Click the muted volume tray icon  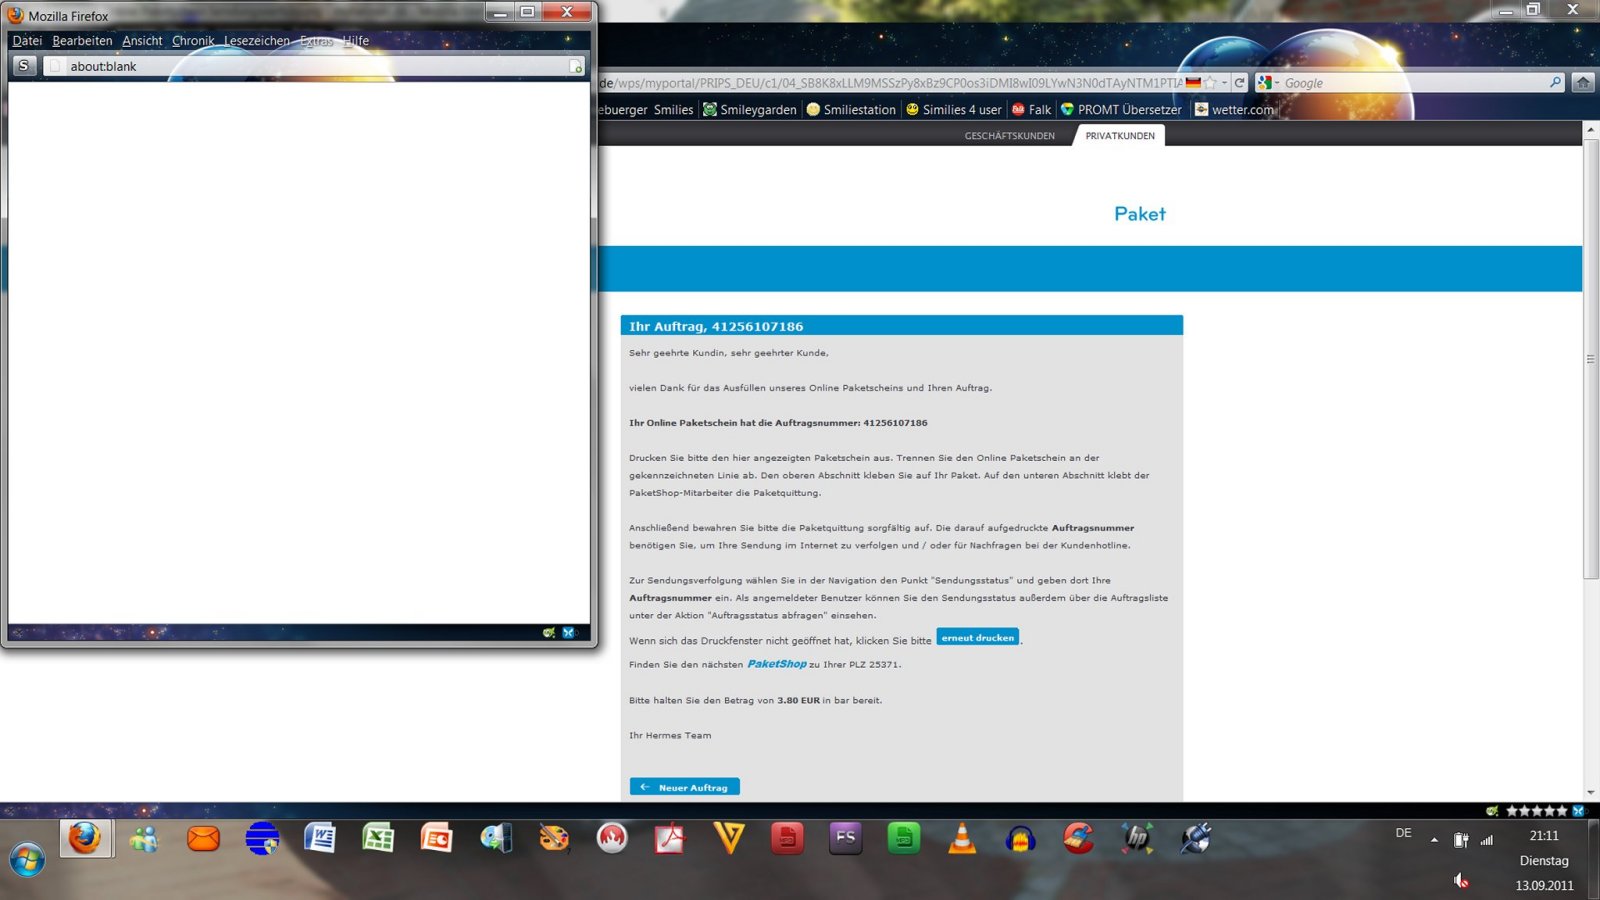tap(1461, 880)
